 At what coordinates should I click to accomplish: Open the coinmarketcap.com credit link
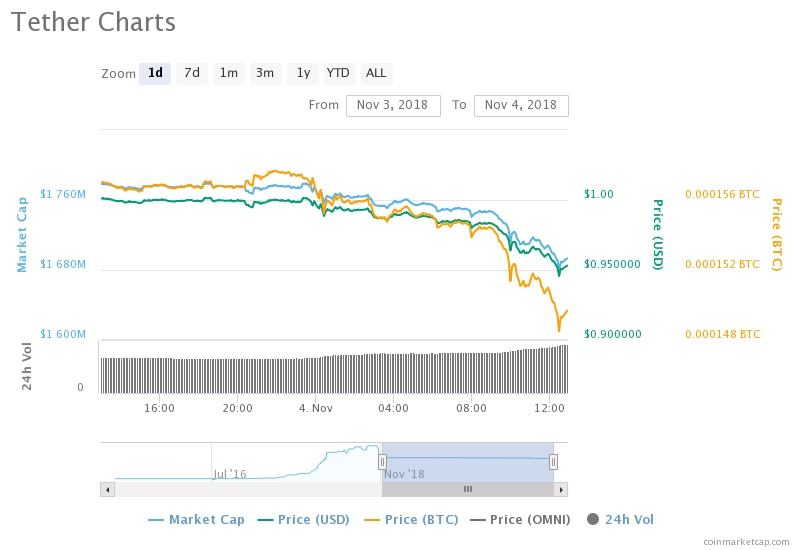point(746,541)
